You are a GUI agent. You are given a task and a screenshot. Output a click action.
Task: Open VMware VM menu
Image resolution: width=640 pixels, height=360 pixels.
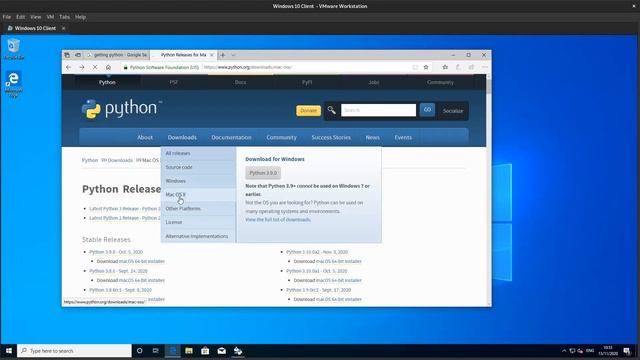tap(50, 17)
